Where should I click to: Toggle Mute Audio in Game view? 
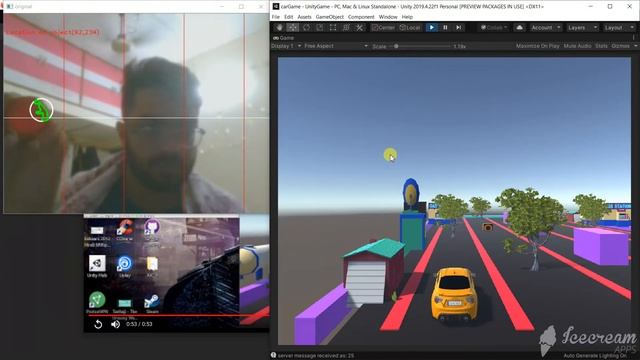click(x=578, y=46)
